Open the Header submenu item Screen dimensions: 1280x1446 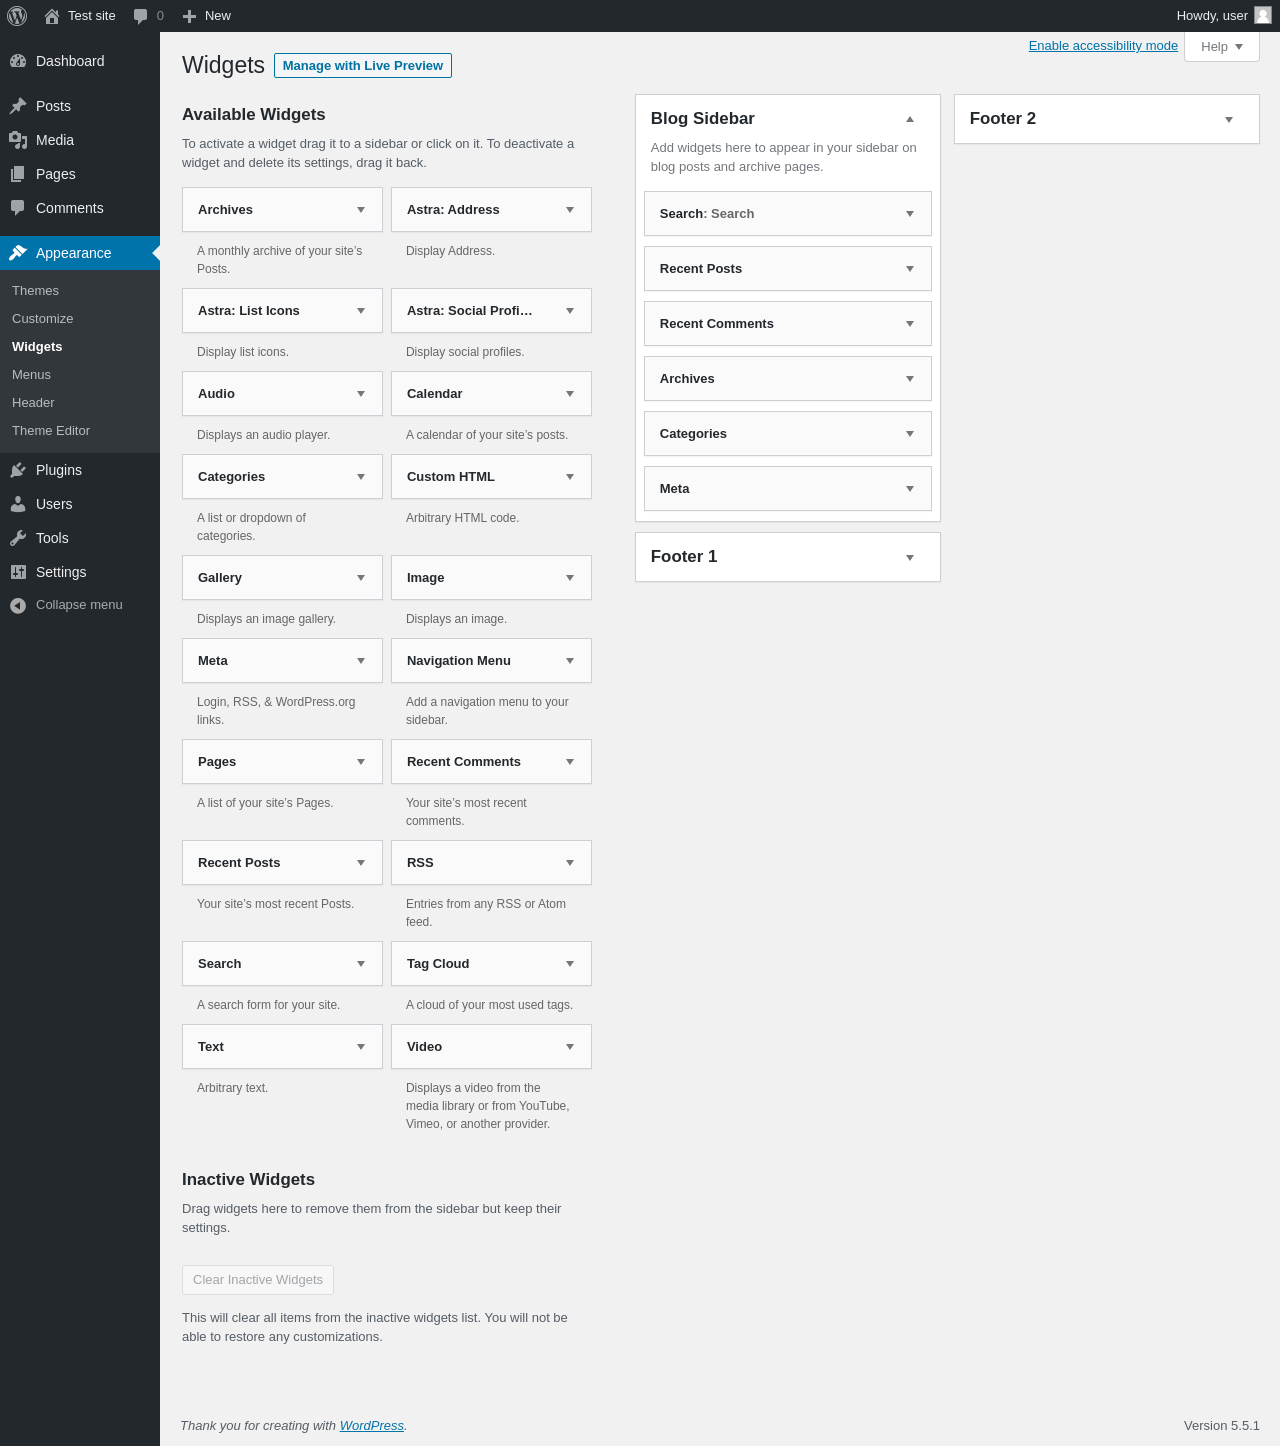pos(33,403)
